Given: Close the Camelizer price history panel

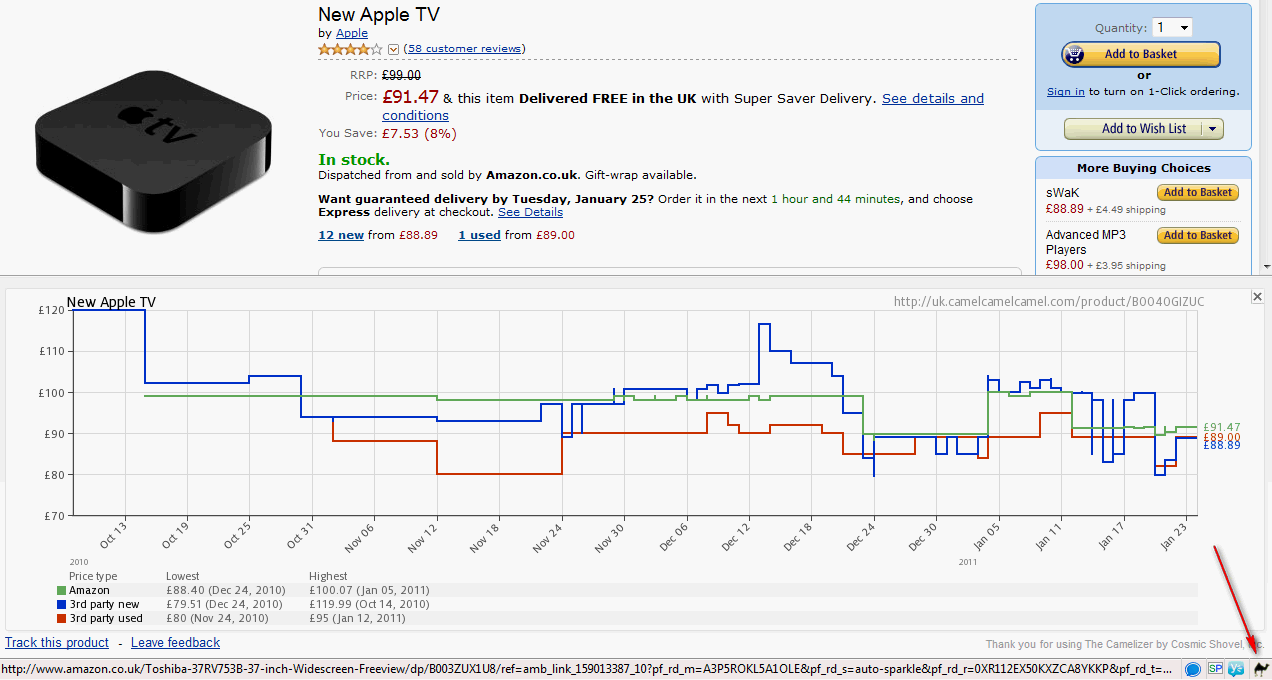Looking at the screenshot, I should tap(1257, 297).
